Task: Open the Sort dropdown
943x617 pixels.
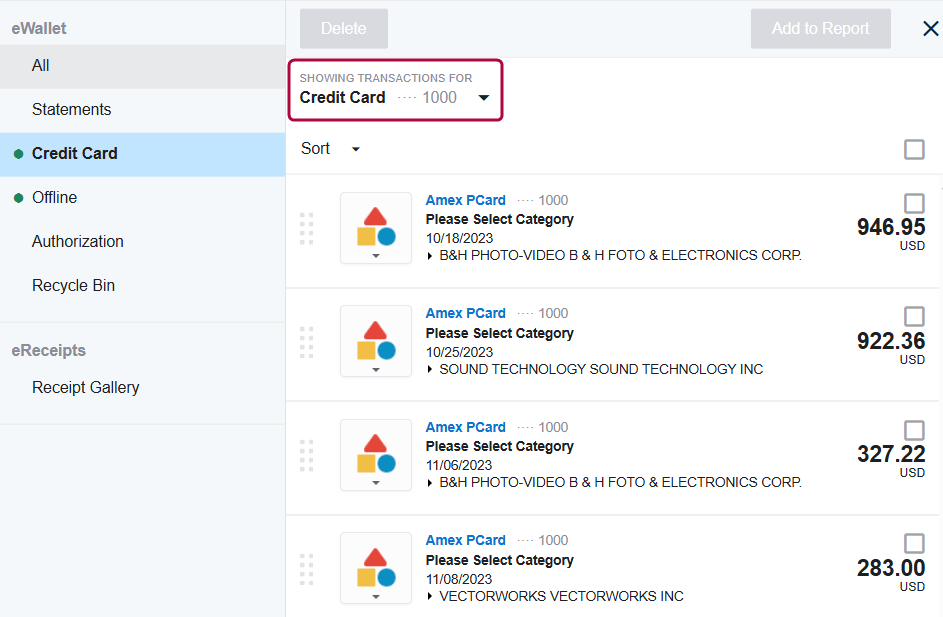Action: tap(330, 149)
